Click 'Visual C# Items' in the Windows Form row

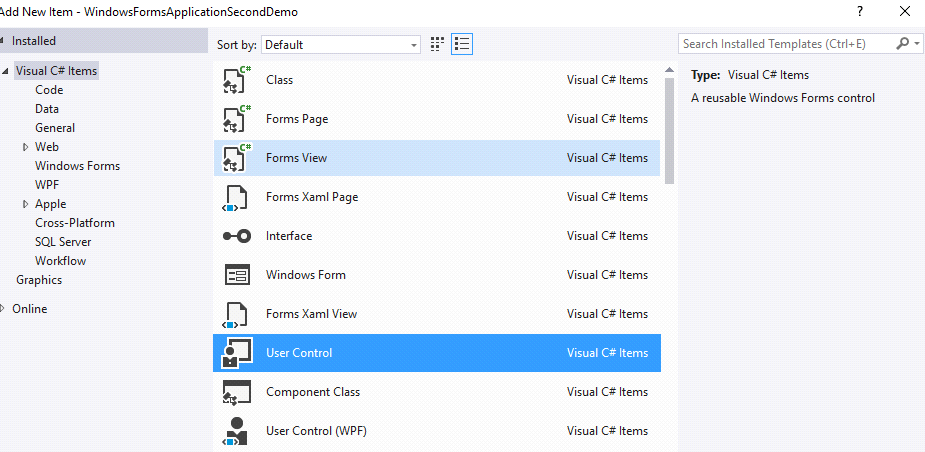607,274
